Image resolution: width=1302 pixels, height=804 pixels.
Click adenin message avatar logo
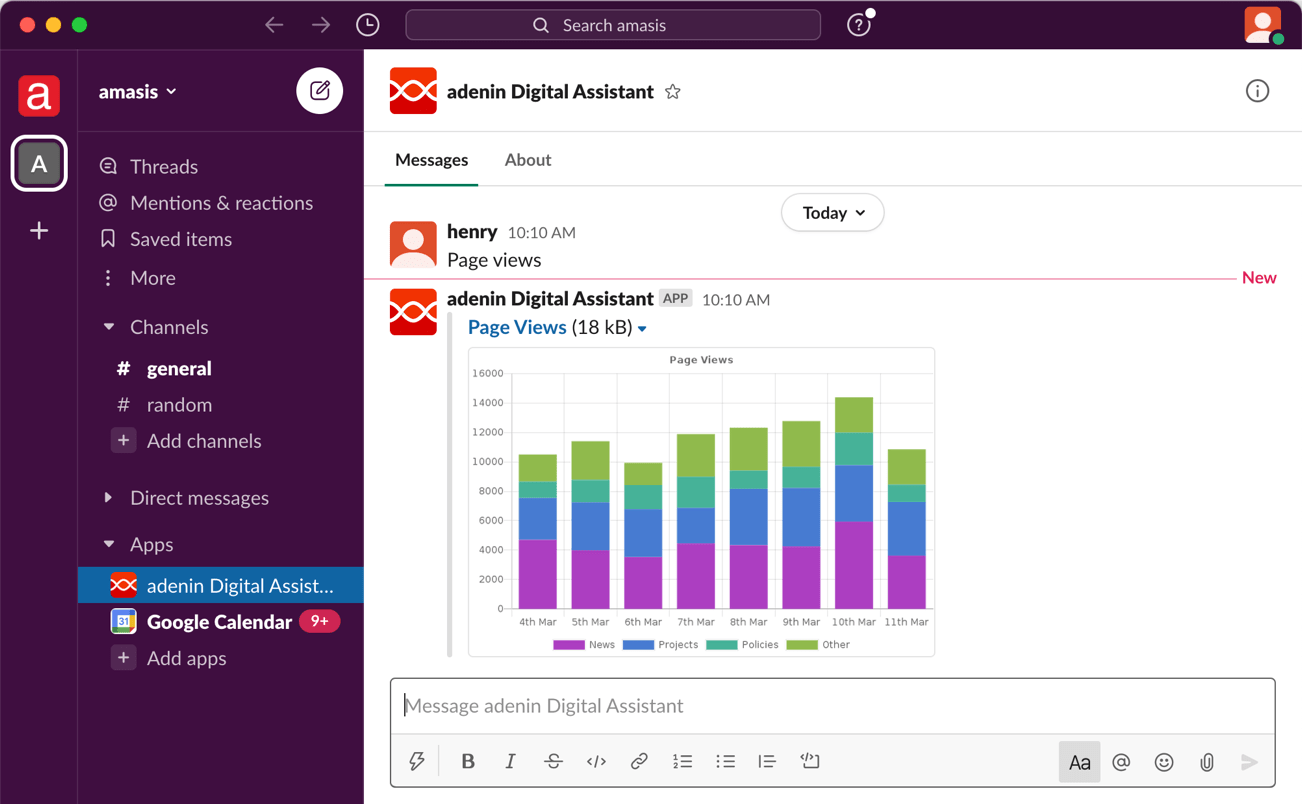pos(413,312)
